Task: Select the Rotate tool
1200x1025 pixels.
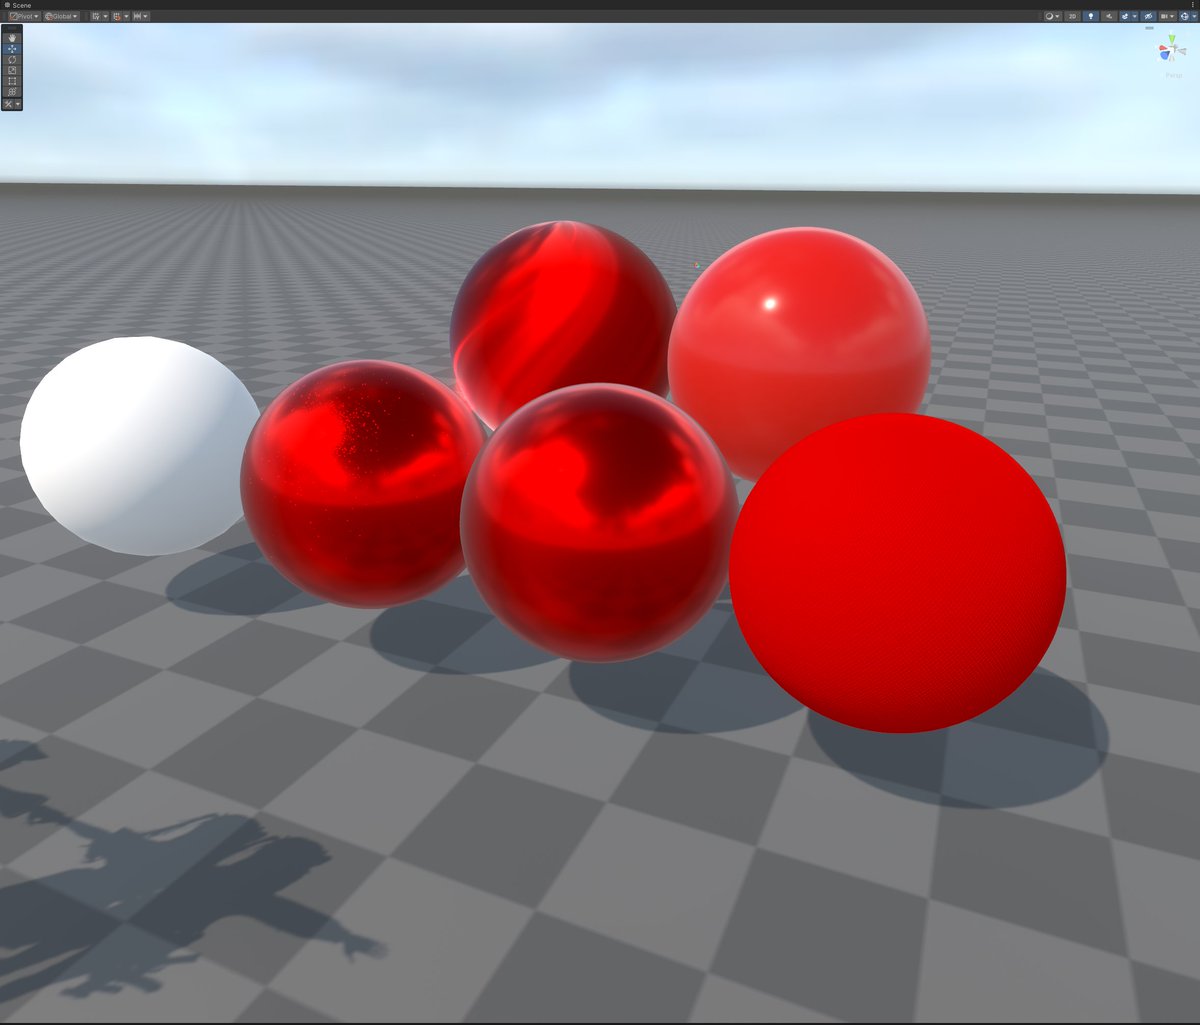Action: pyautogui.click(x=12, y=60)
